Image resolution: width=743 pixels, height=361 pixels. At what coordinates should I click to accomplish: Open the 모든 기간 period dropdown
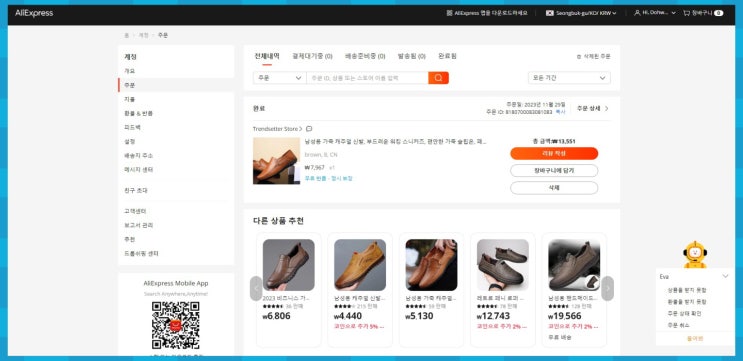pyautogui.click(x=569, y=78)
